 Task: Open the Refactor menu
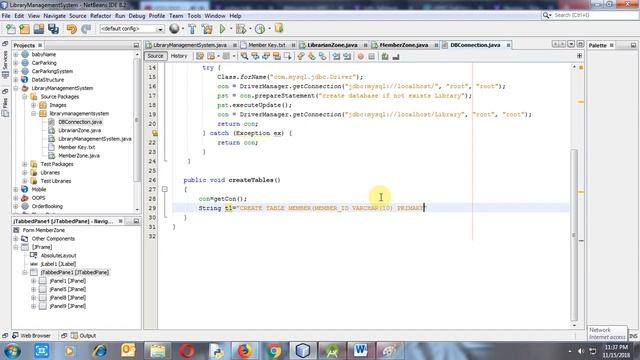pos(100,16)
